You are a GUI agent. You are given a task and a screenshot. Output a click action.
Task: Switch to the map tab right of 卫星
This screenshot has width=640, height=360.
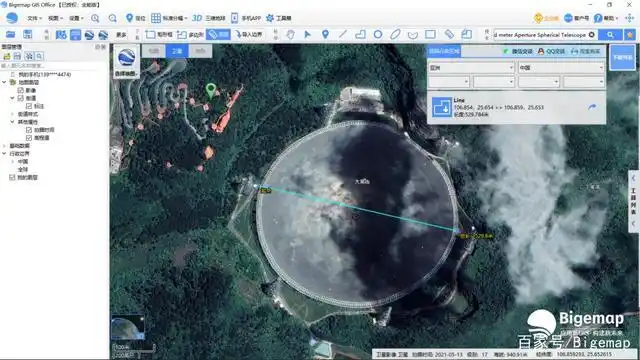[200, 51]
